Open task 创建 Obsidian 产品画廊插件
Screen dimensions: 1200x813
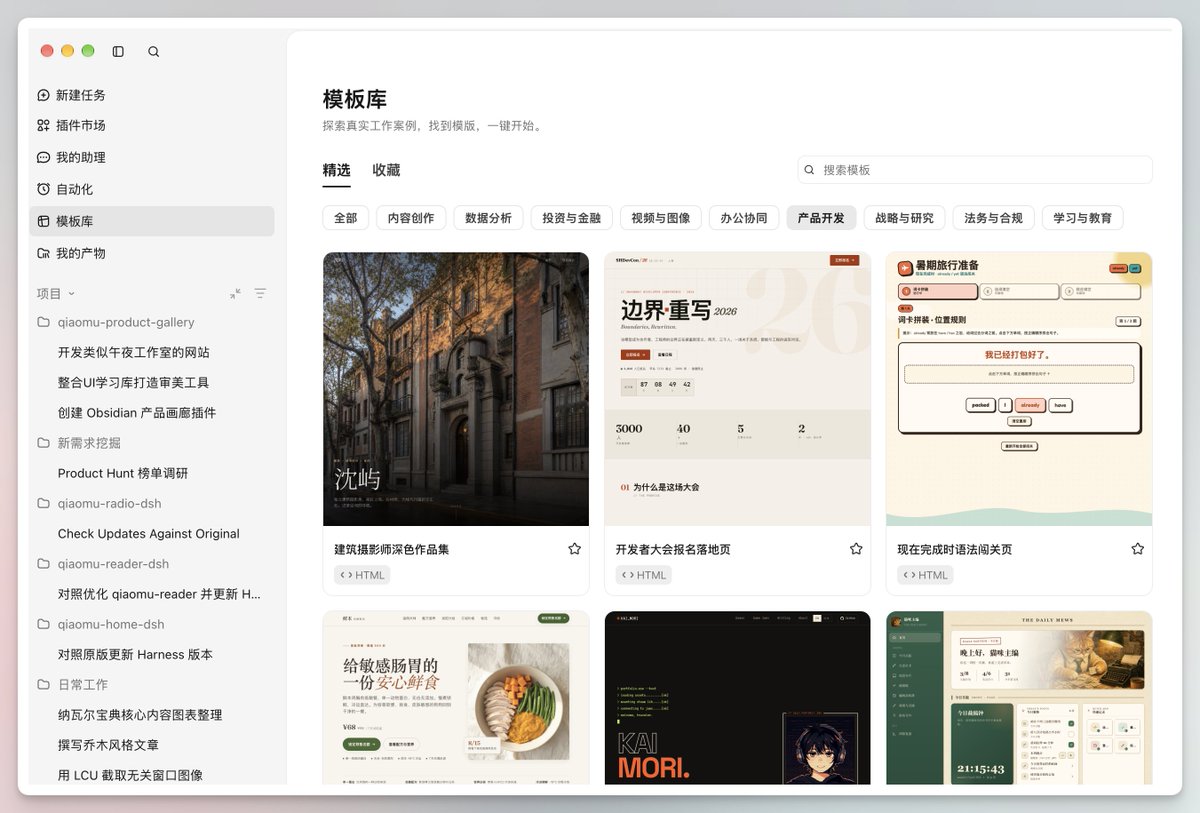click(x=137, y=413)
